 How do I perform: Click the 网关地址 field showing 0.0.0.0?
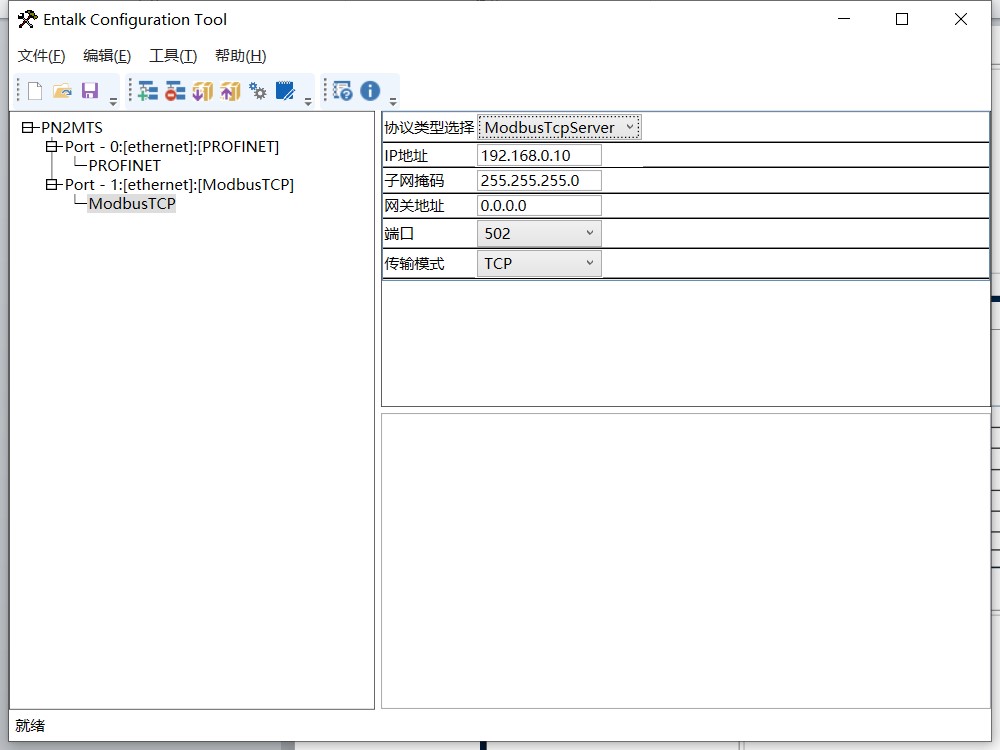[539, 206]
